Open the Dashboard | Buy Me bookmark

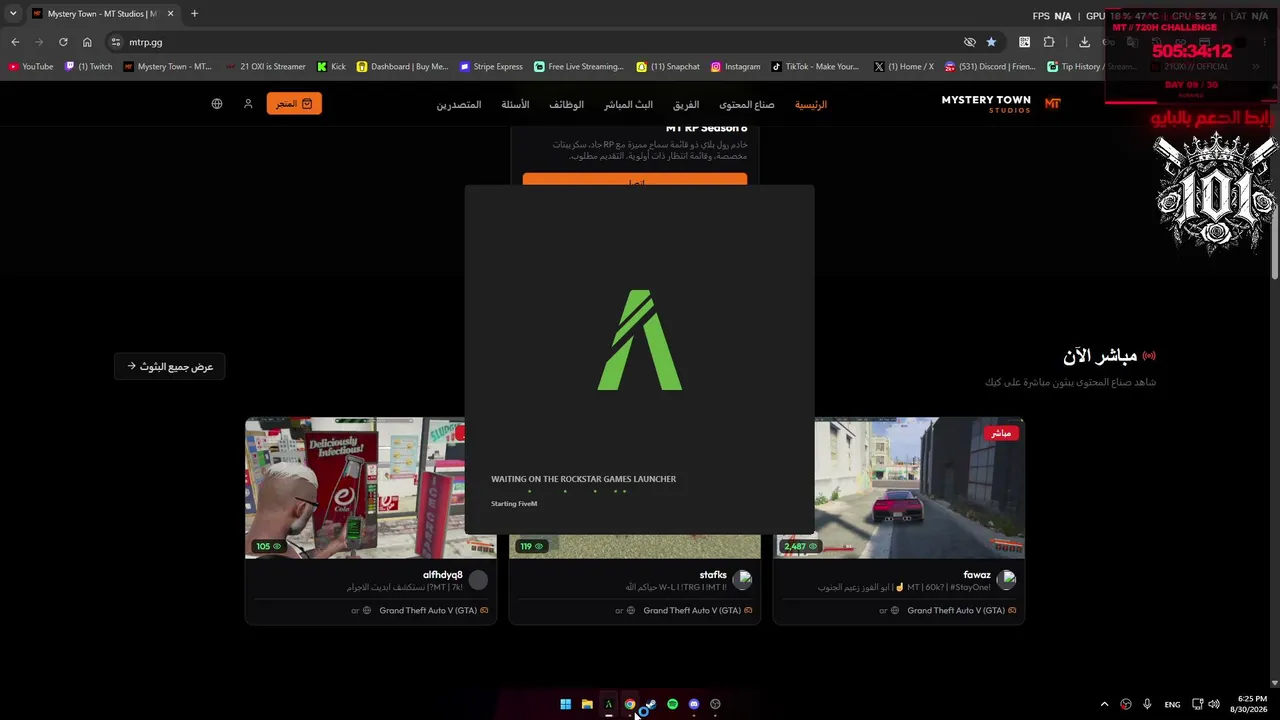[x=402, y=67]
